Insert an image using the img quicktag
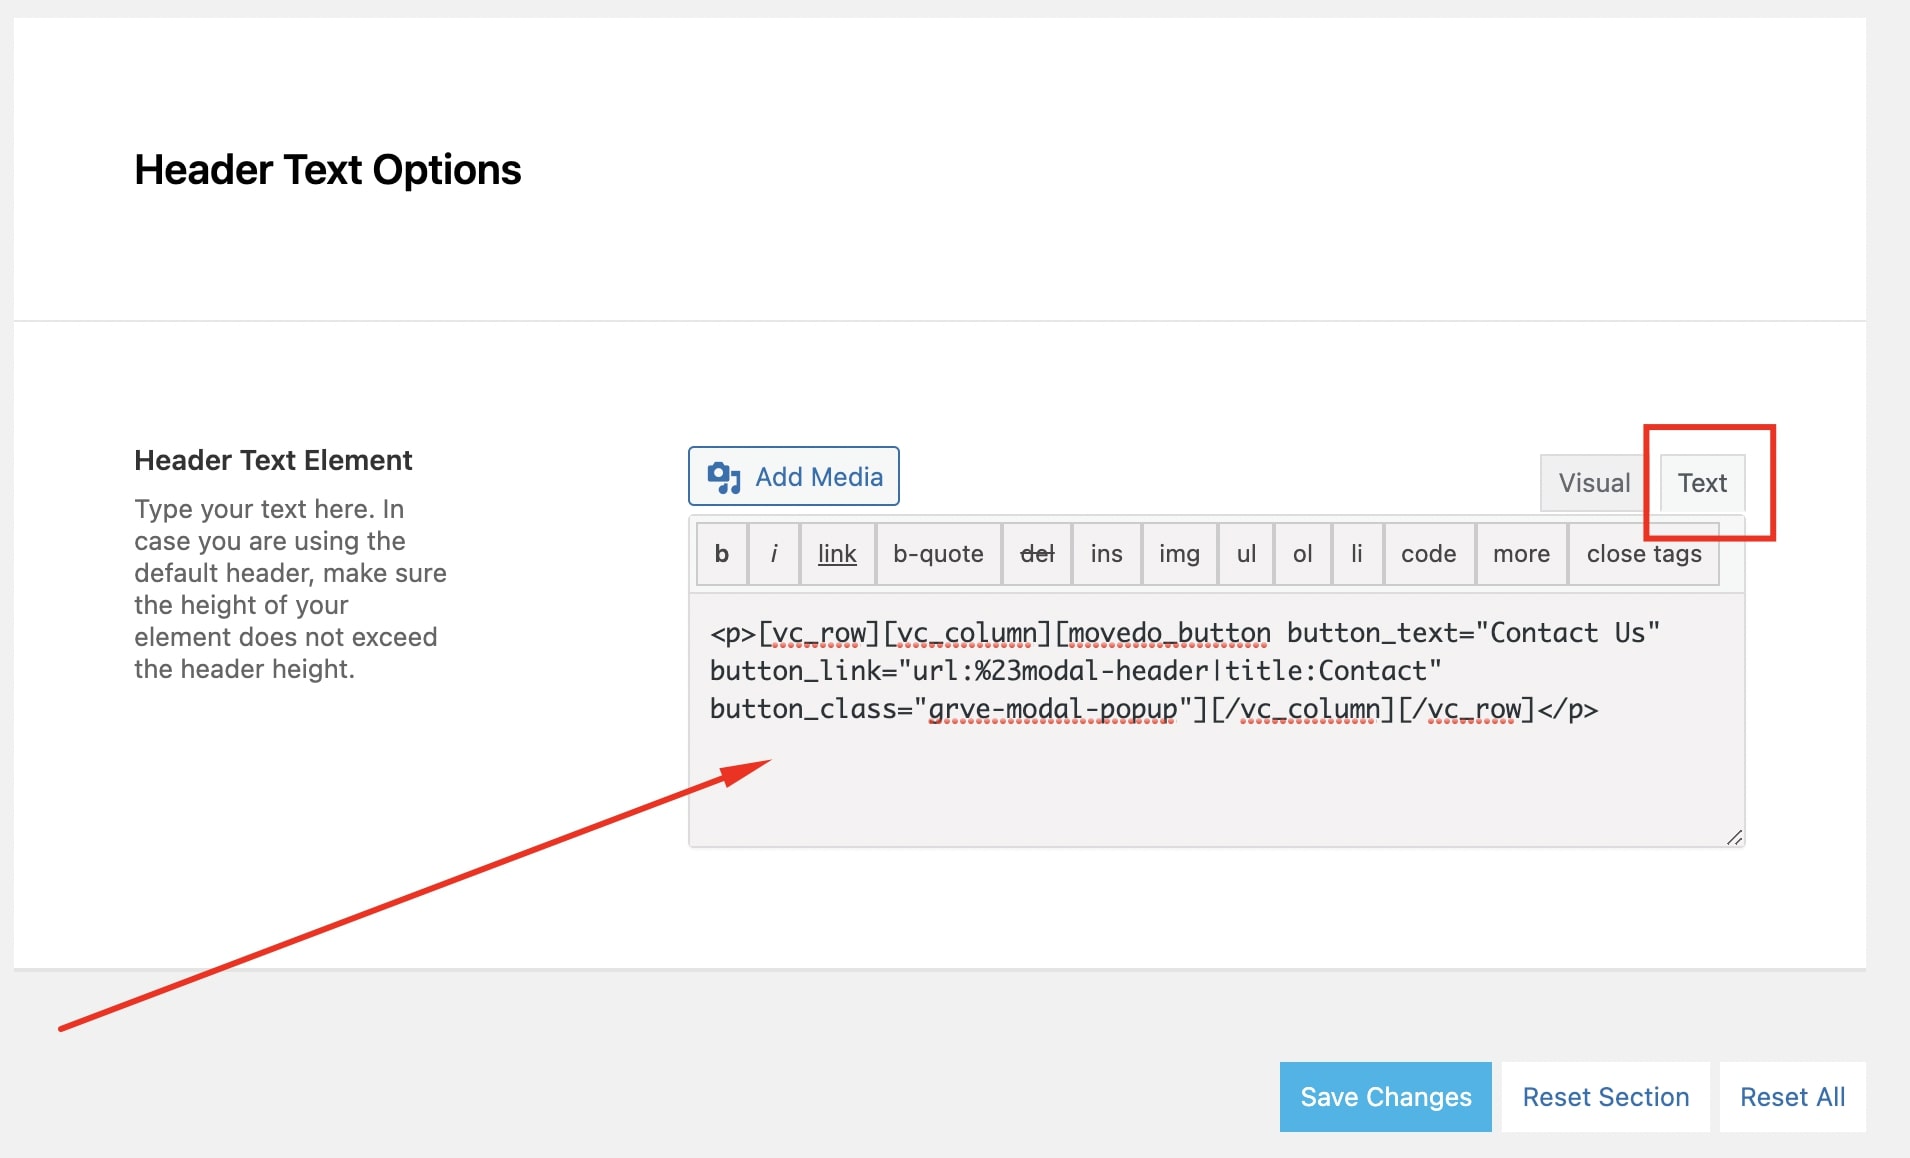1910x1158 pixels. pos(1178,553)
